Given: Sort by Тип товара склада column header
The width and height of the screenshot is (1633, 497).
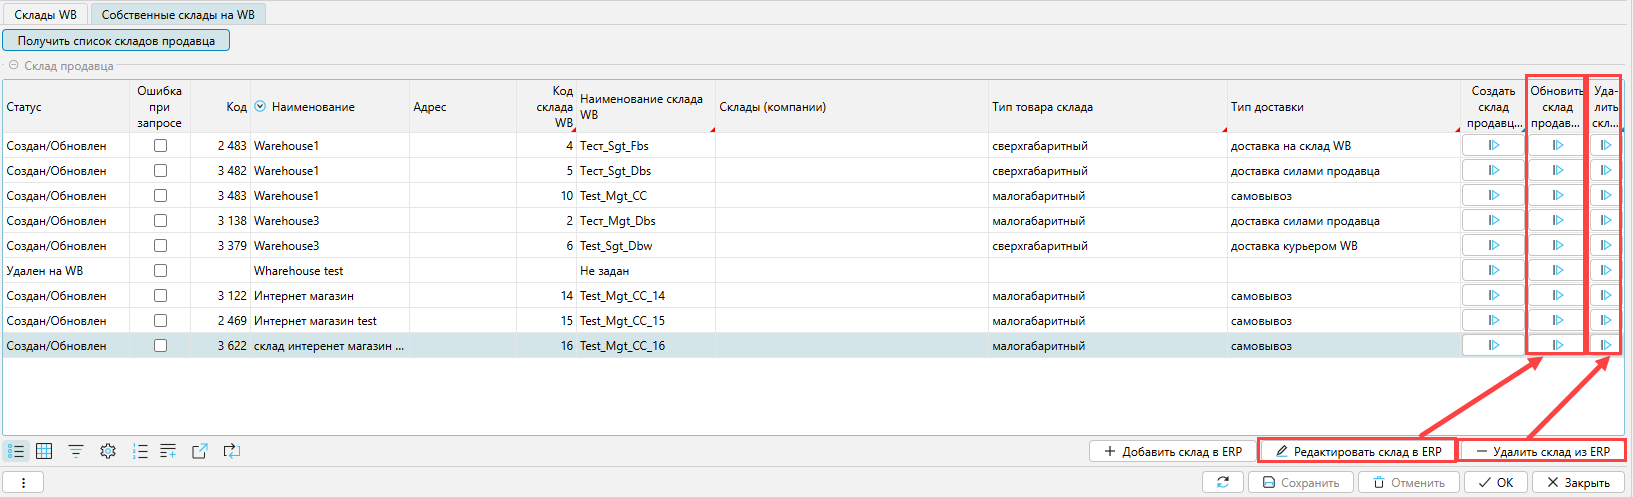Looking at the screenshot, I should pos(1107,107).
